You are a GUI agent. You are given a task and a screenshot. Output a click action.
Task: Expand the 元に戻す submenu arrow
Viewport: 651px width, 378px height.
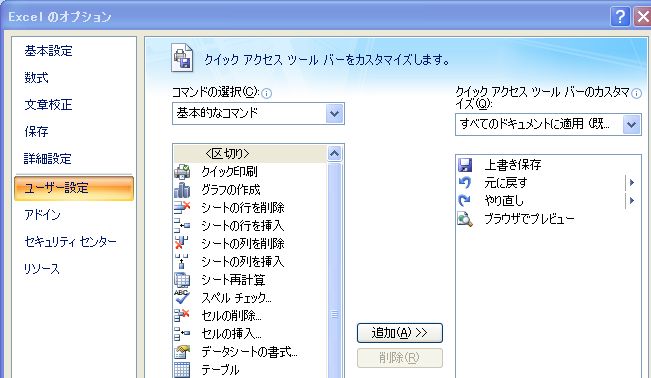pos(631,183)
